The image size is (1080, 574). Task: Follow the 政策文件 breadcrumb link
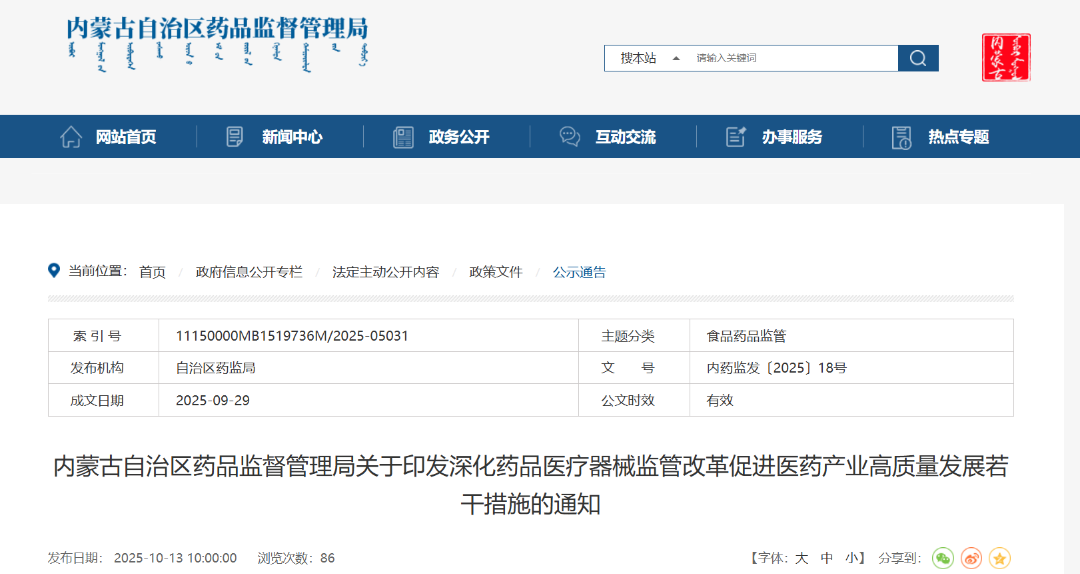(496, 272)
